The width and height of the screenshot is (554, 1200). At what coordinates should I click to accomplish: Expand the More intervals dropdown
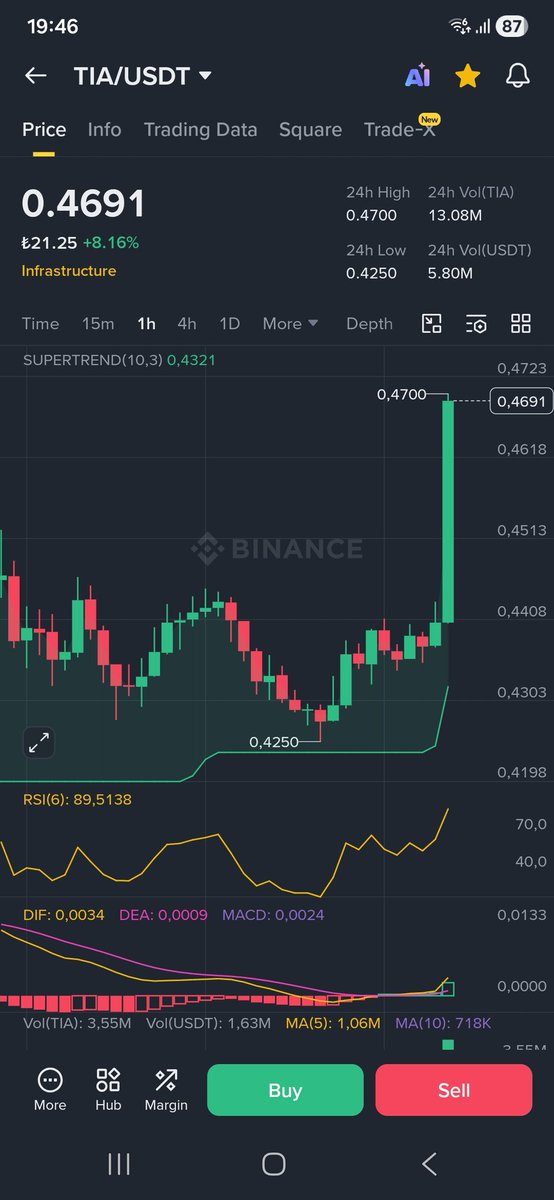290,324
